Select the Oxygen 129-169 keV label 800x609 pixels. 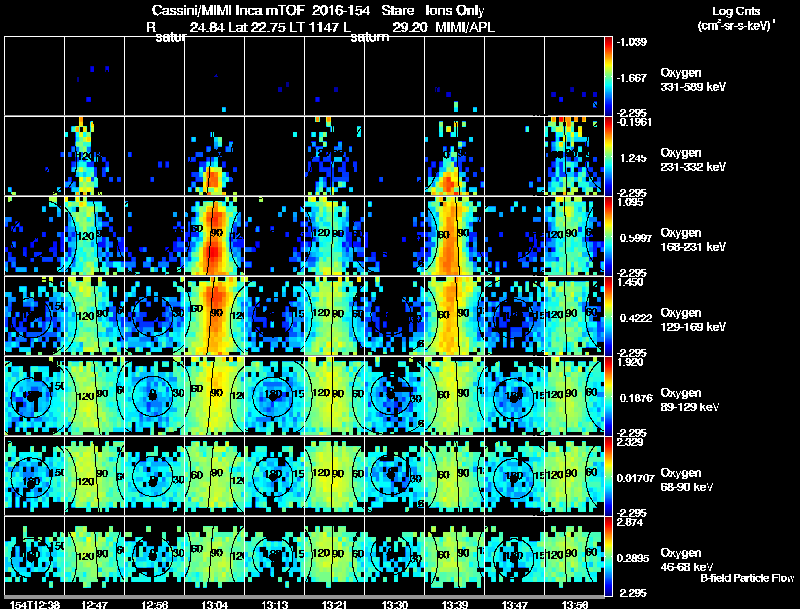pyautogui.click(x=693, y=320)
